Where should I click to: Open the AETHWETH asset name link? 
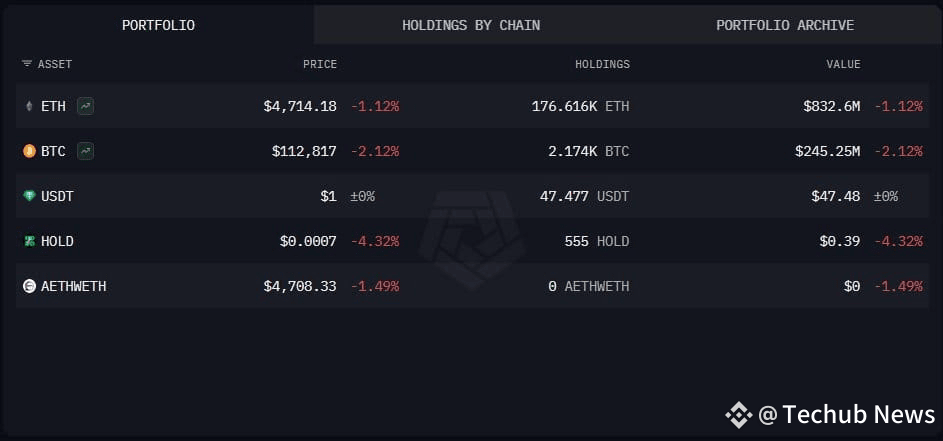coord(73,286)
